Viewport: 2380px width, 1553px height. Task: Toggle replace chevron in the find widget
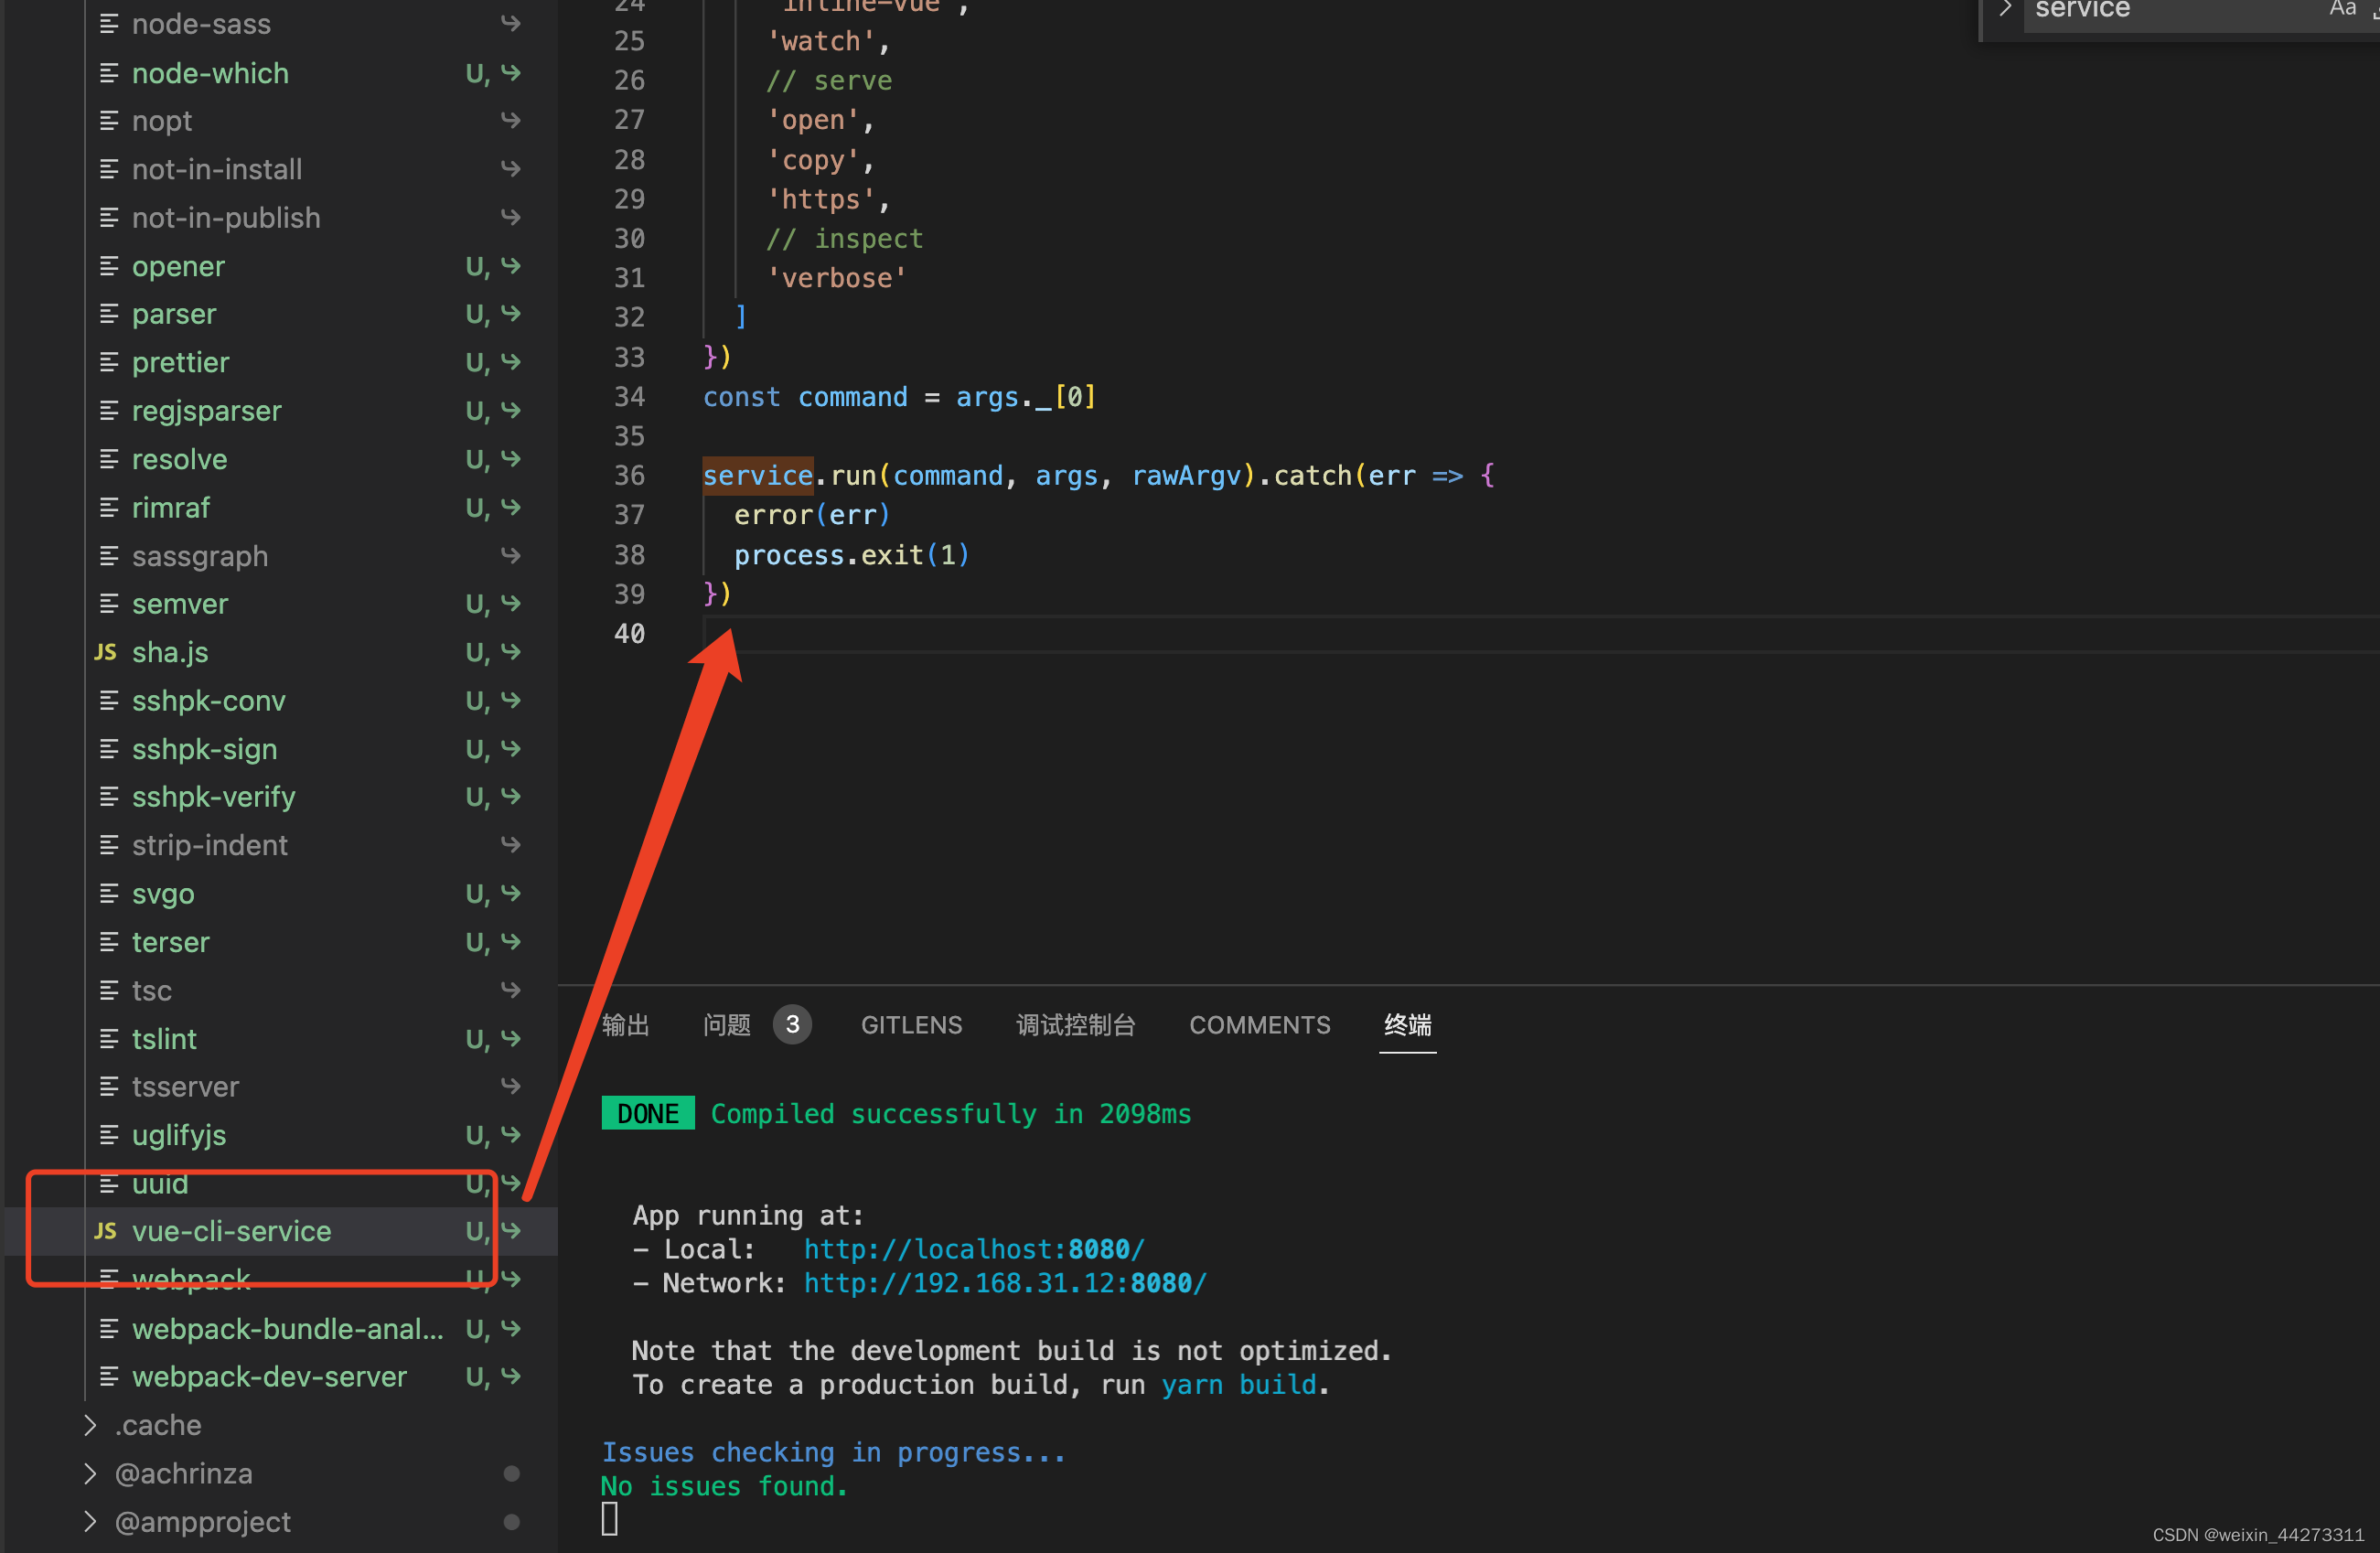pos(2004,10)
